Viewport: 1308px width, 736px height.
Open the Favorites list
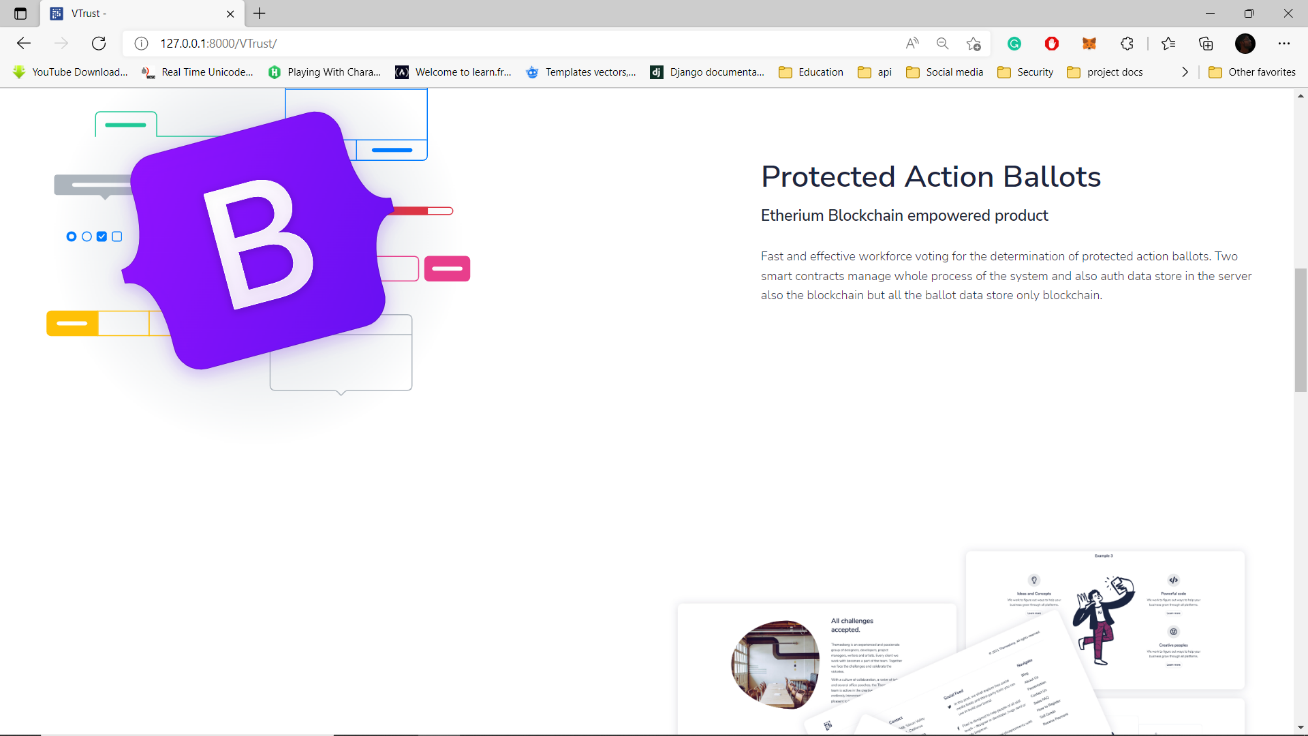coord(1168,44)
